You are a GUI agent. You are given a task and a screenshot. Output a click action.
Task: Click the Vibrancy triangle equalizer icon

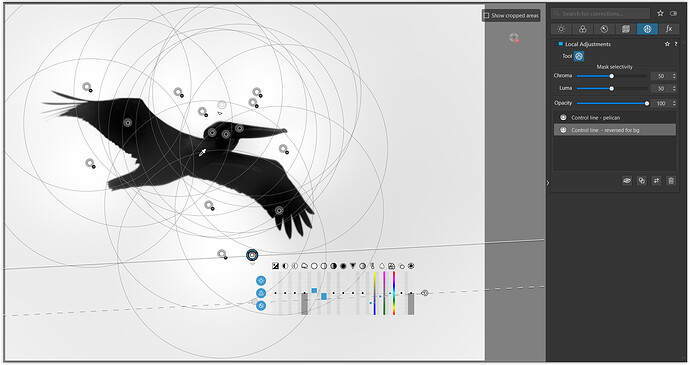353,266
